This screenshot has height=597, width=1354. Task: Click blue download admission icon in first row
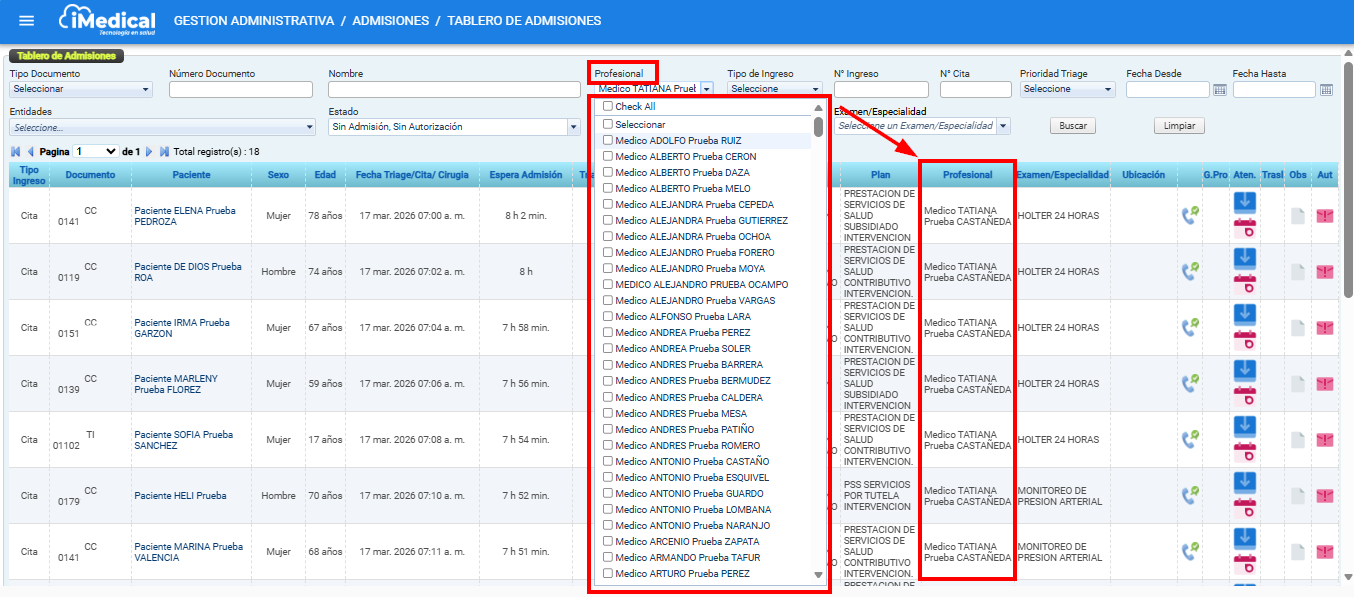(x=1245, y=201)
